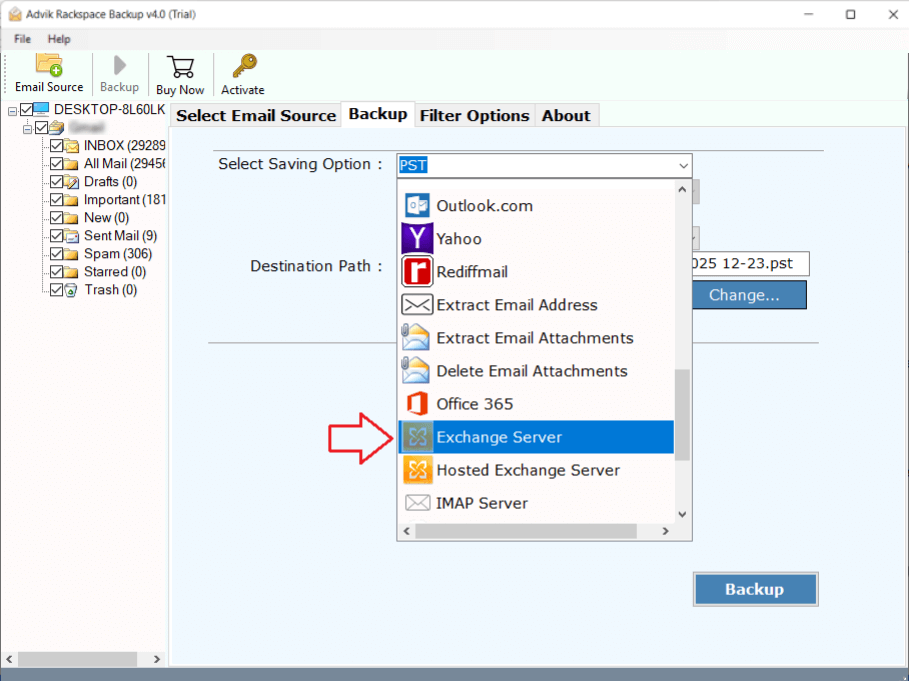Open the Select Saving Option dropdown arrow
909x681 pixels.
click(683, 166)
